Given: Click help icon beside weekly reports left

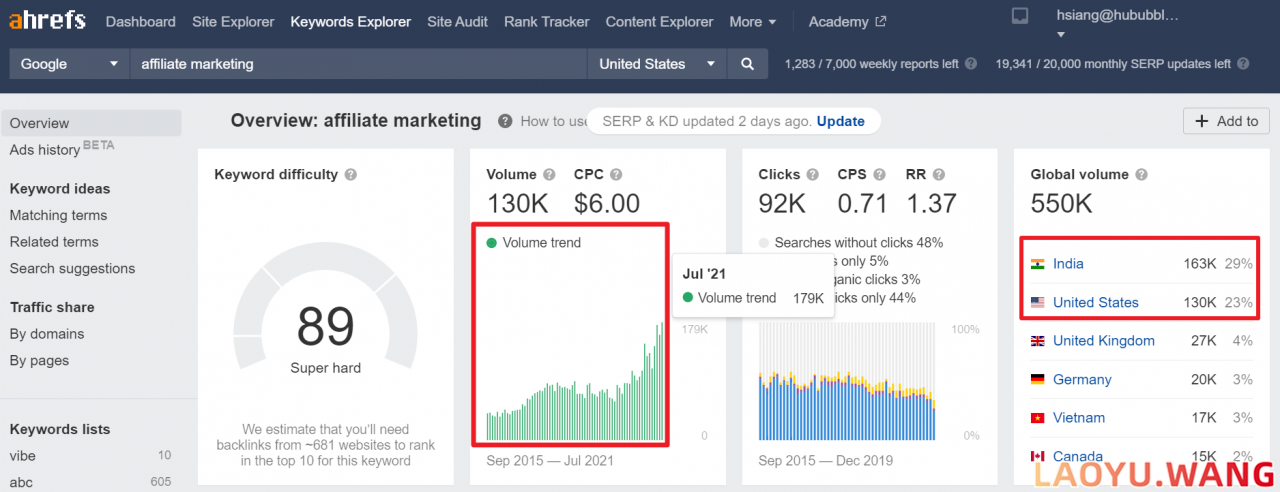Looking at the screenshot, I should [x=970, y=64].
